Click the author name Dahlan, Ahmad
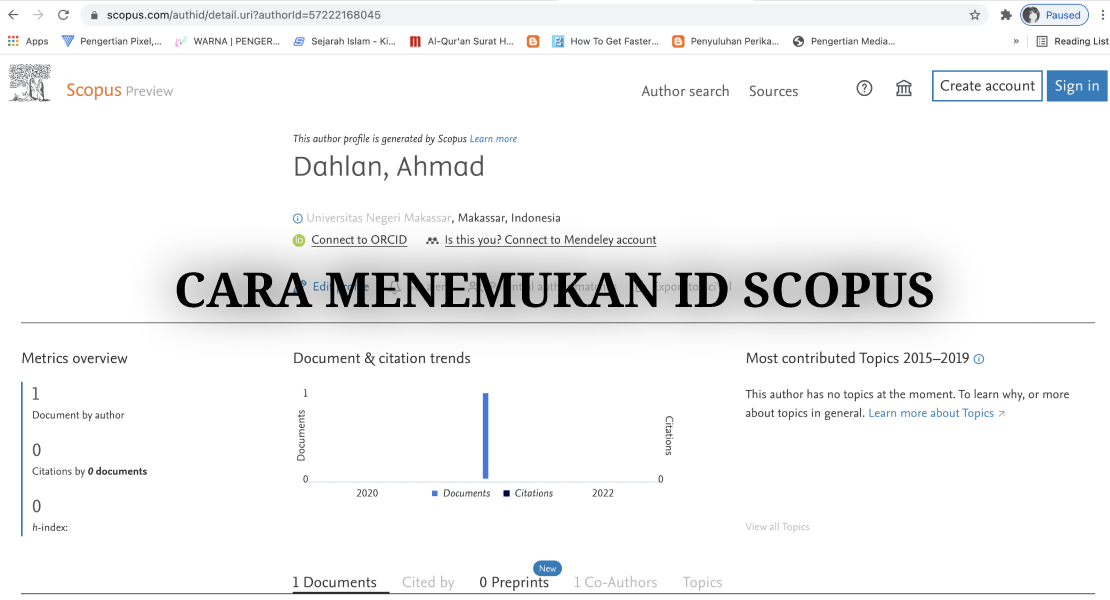The width and height of the screenshot is (1110, 600). [x=389, y=167]
